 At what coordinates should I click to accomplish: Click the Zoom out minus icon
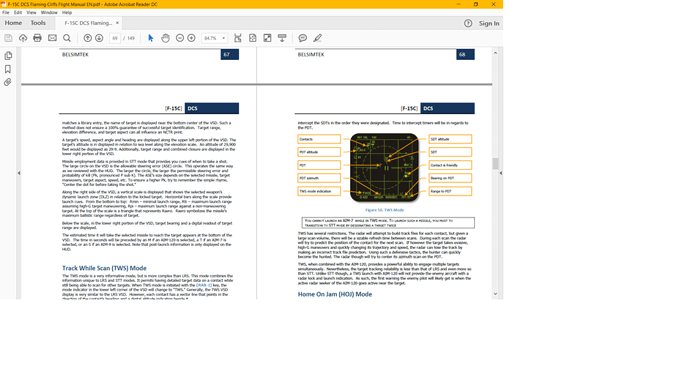click(180, 38)
